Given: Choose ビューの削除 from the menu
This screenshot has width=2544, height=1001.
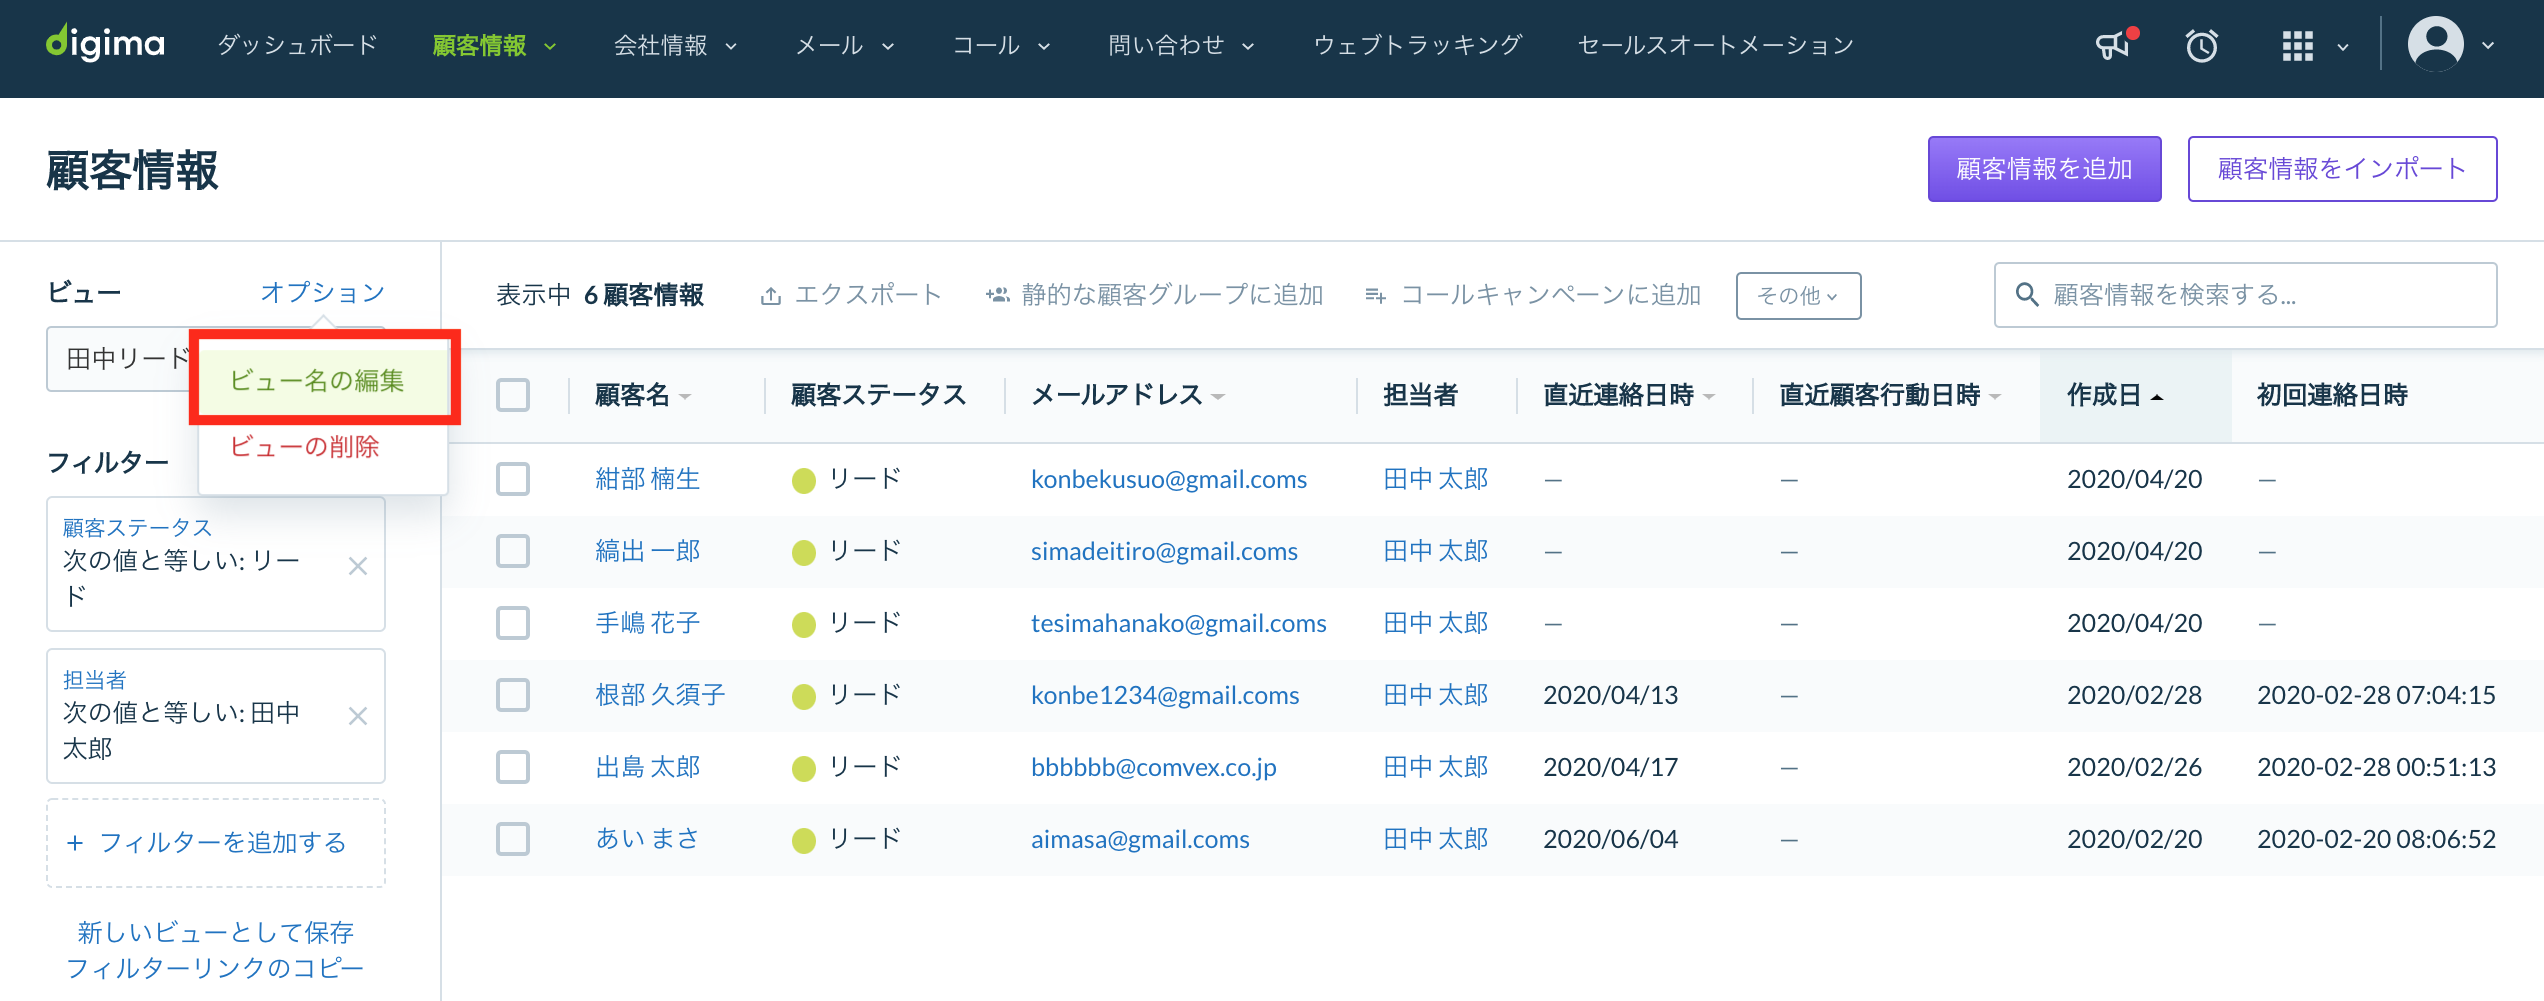Looking at the screenshot, I should point(305,446).
